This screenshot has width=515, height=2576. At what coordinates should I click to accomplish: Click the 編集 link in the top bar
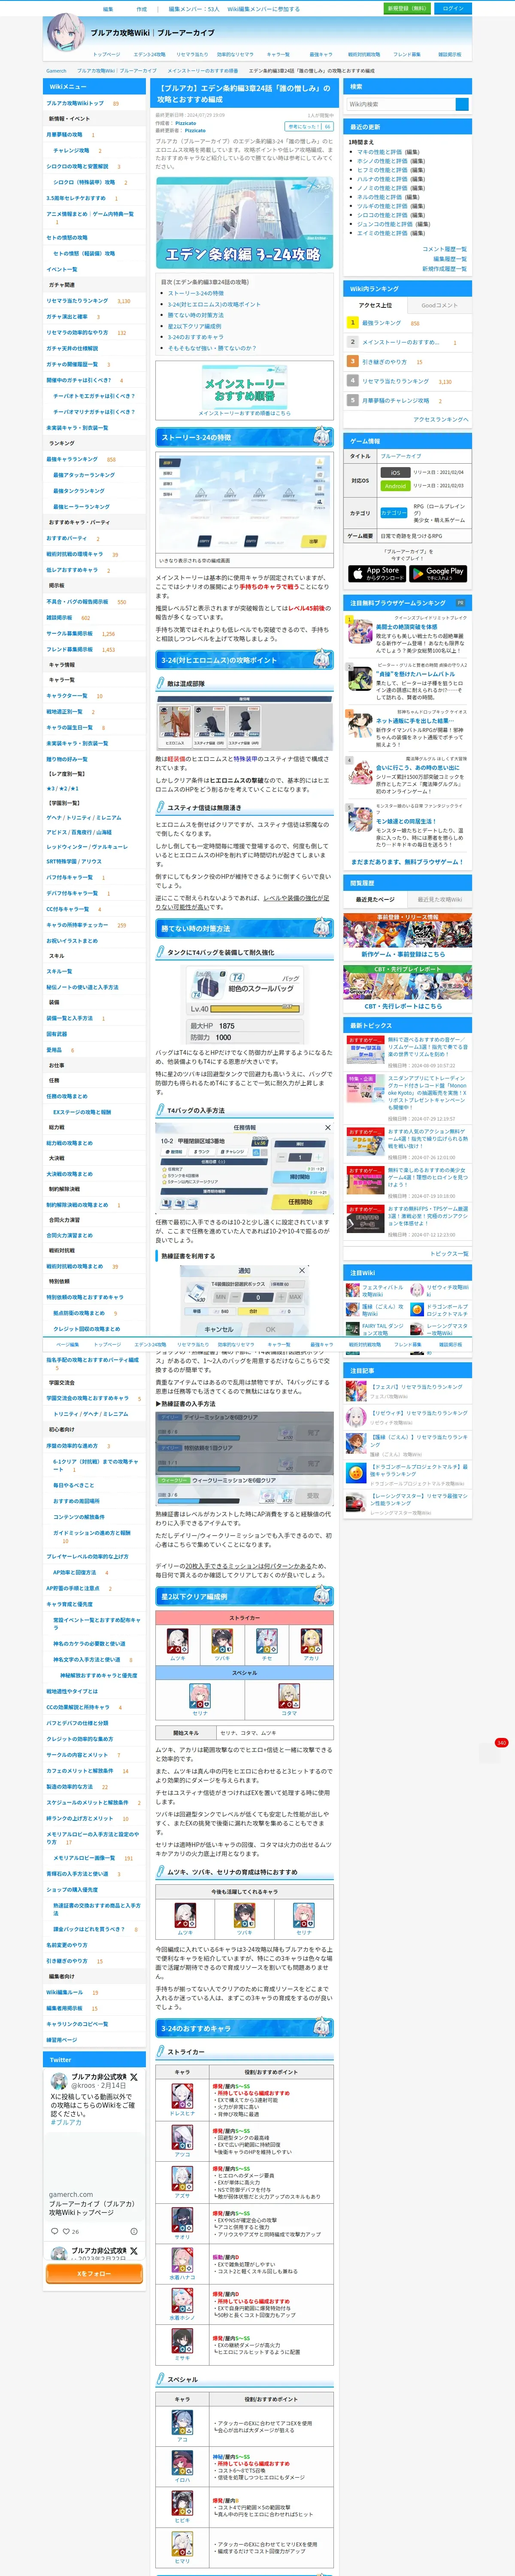pyautogui.click(x=108, y=9)
